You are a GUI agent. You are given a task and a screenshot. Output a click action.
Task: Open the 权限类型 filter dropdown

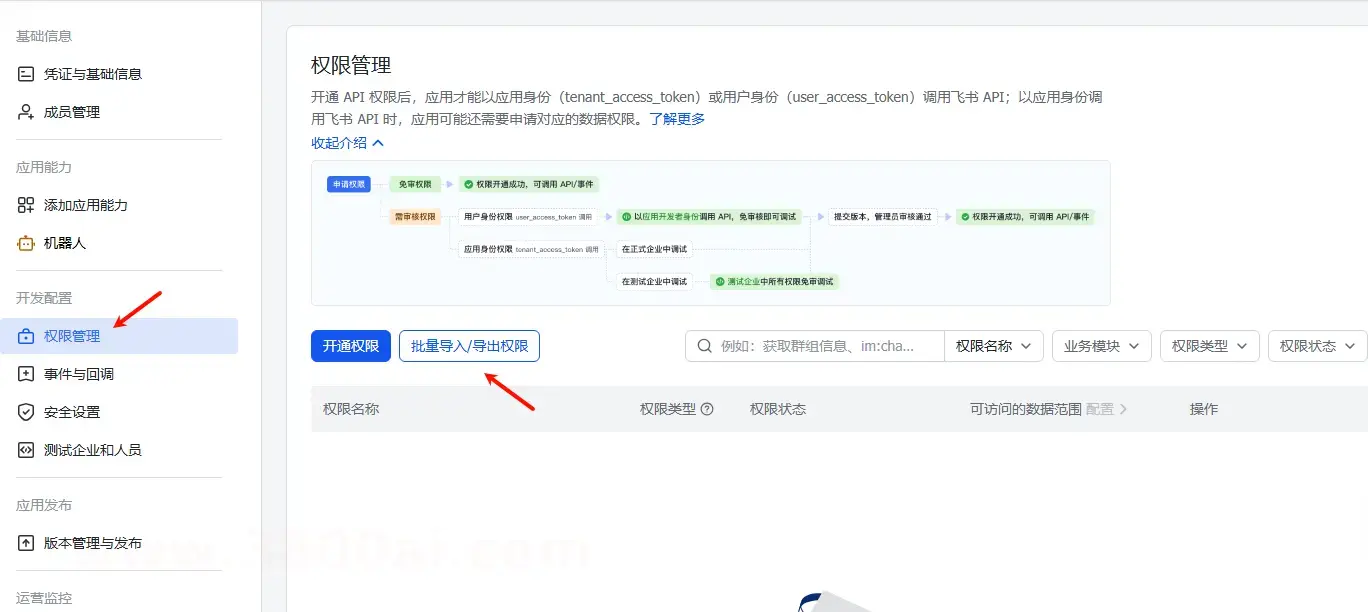(1209, 346)
